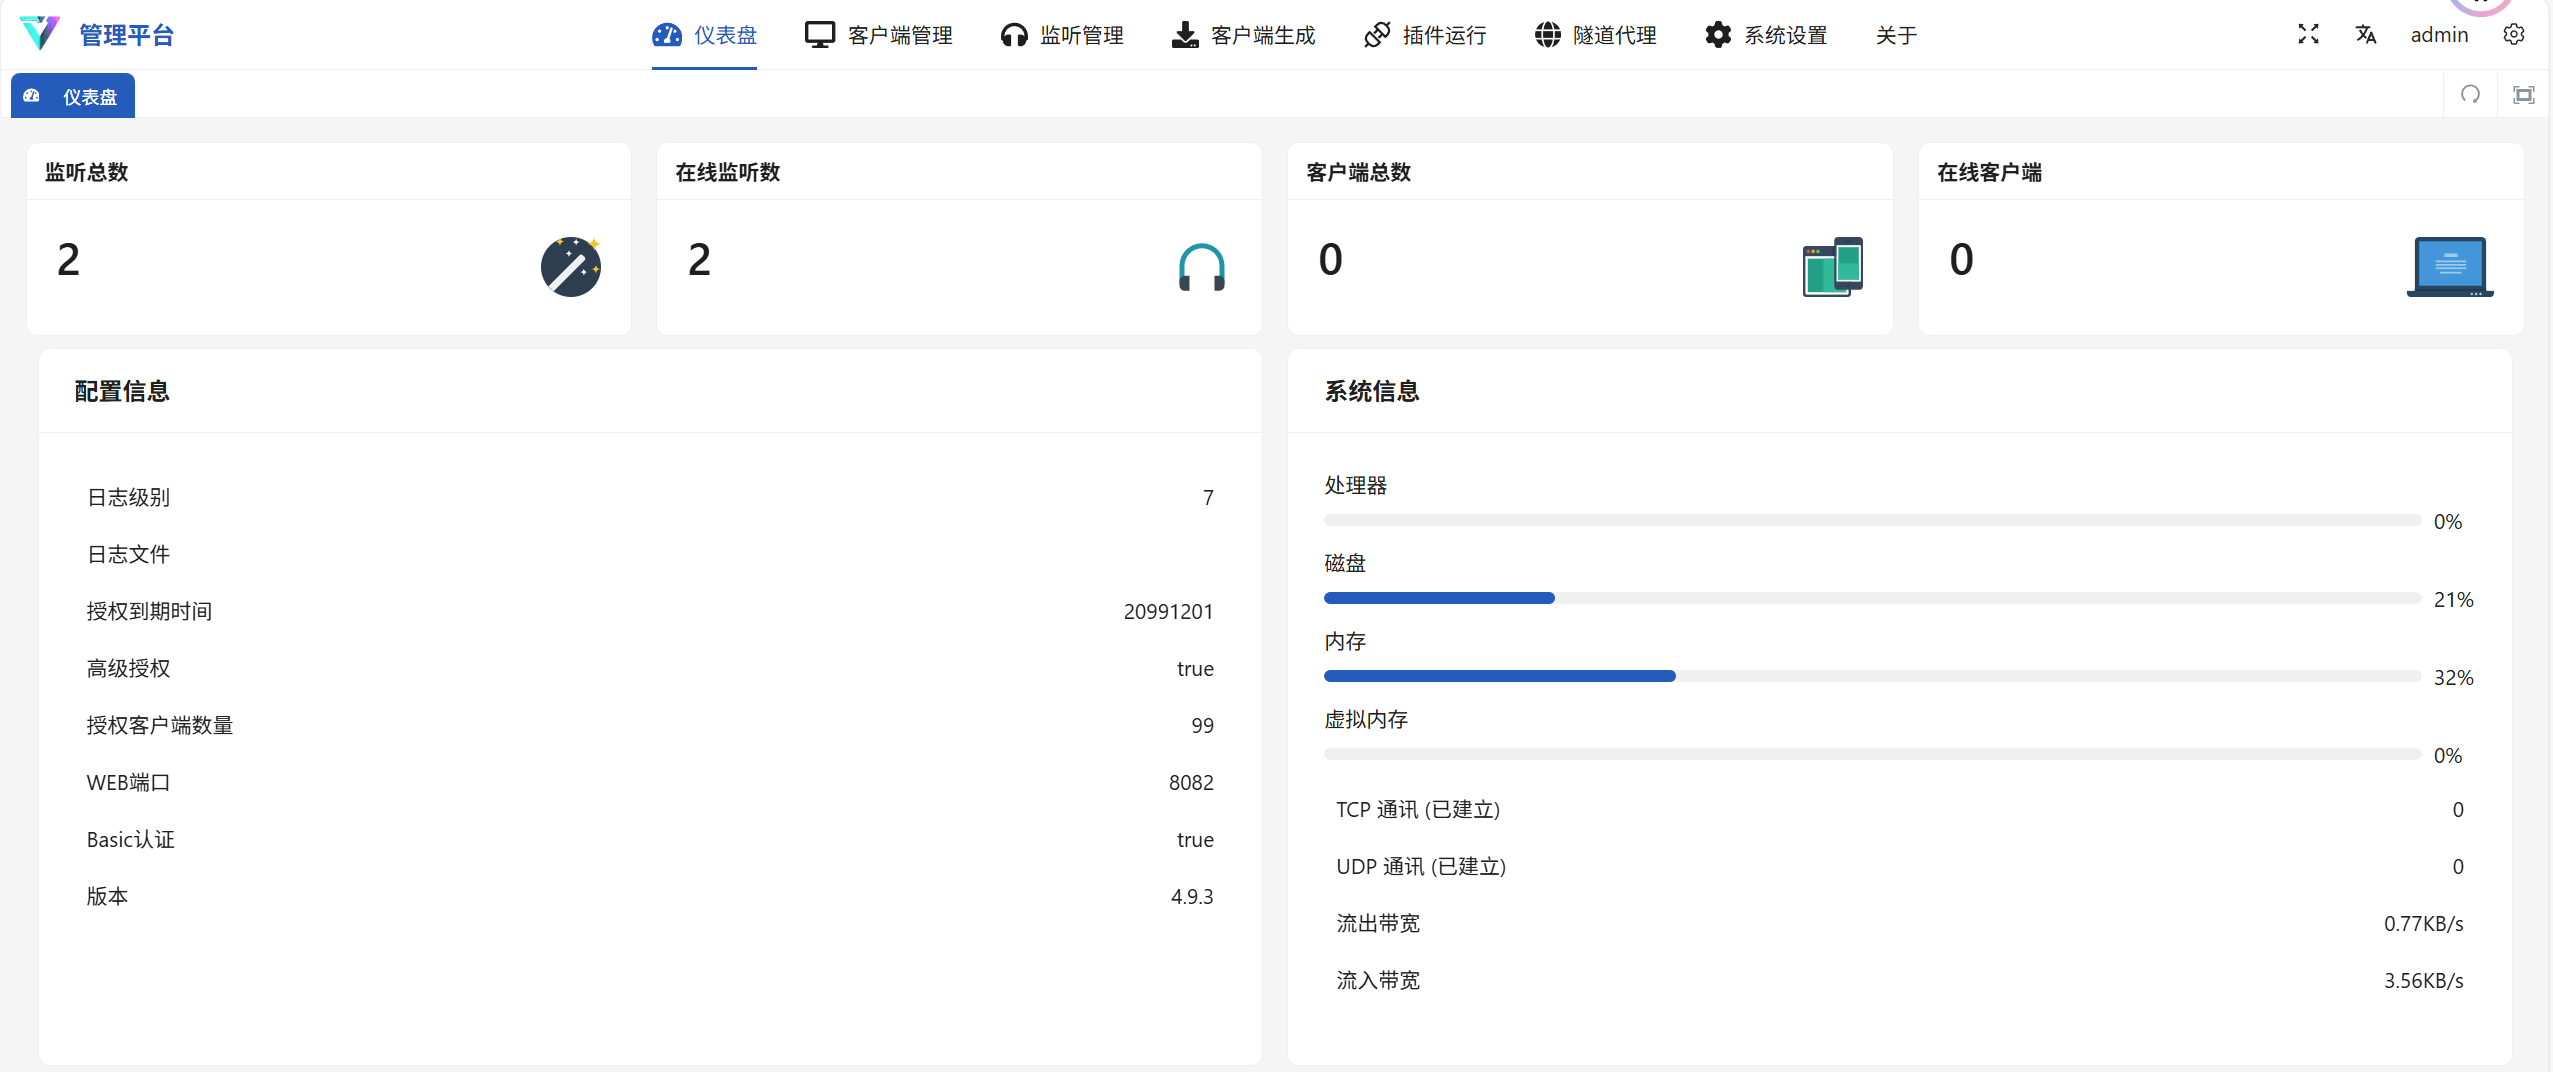Click the headphone icon in online listeners card
This screenshot has width=2553, height=1072.
pyautogui.click(x=1201, y=267)
